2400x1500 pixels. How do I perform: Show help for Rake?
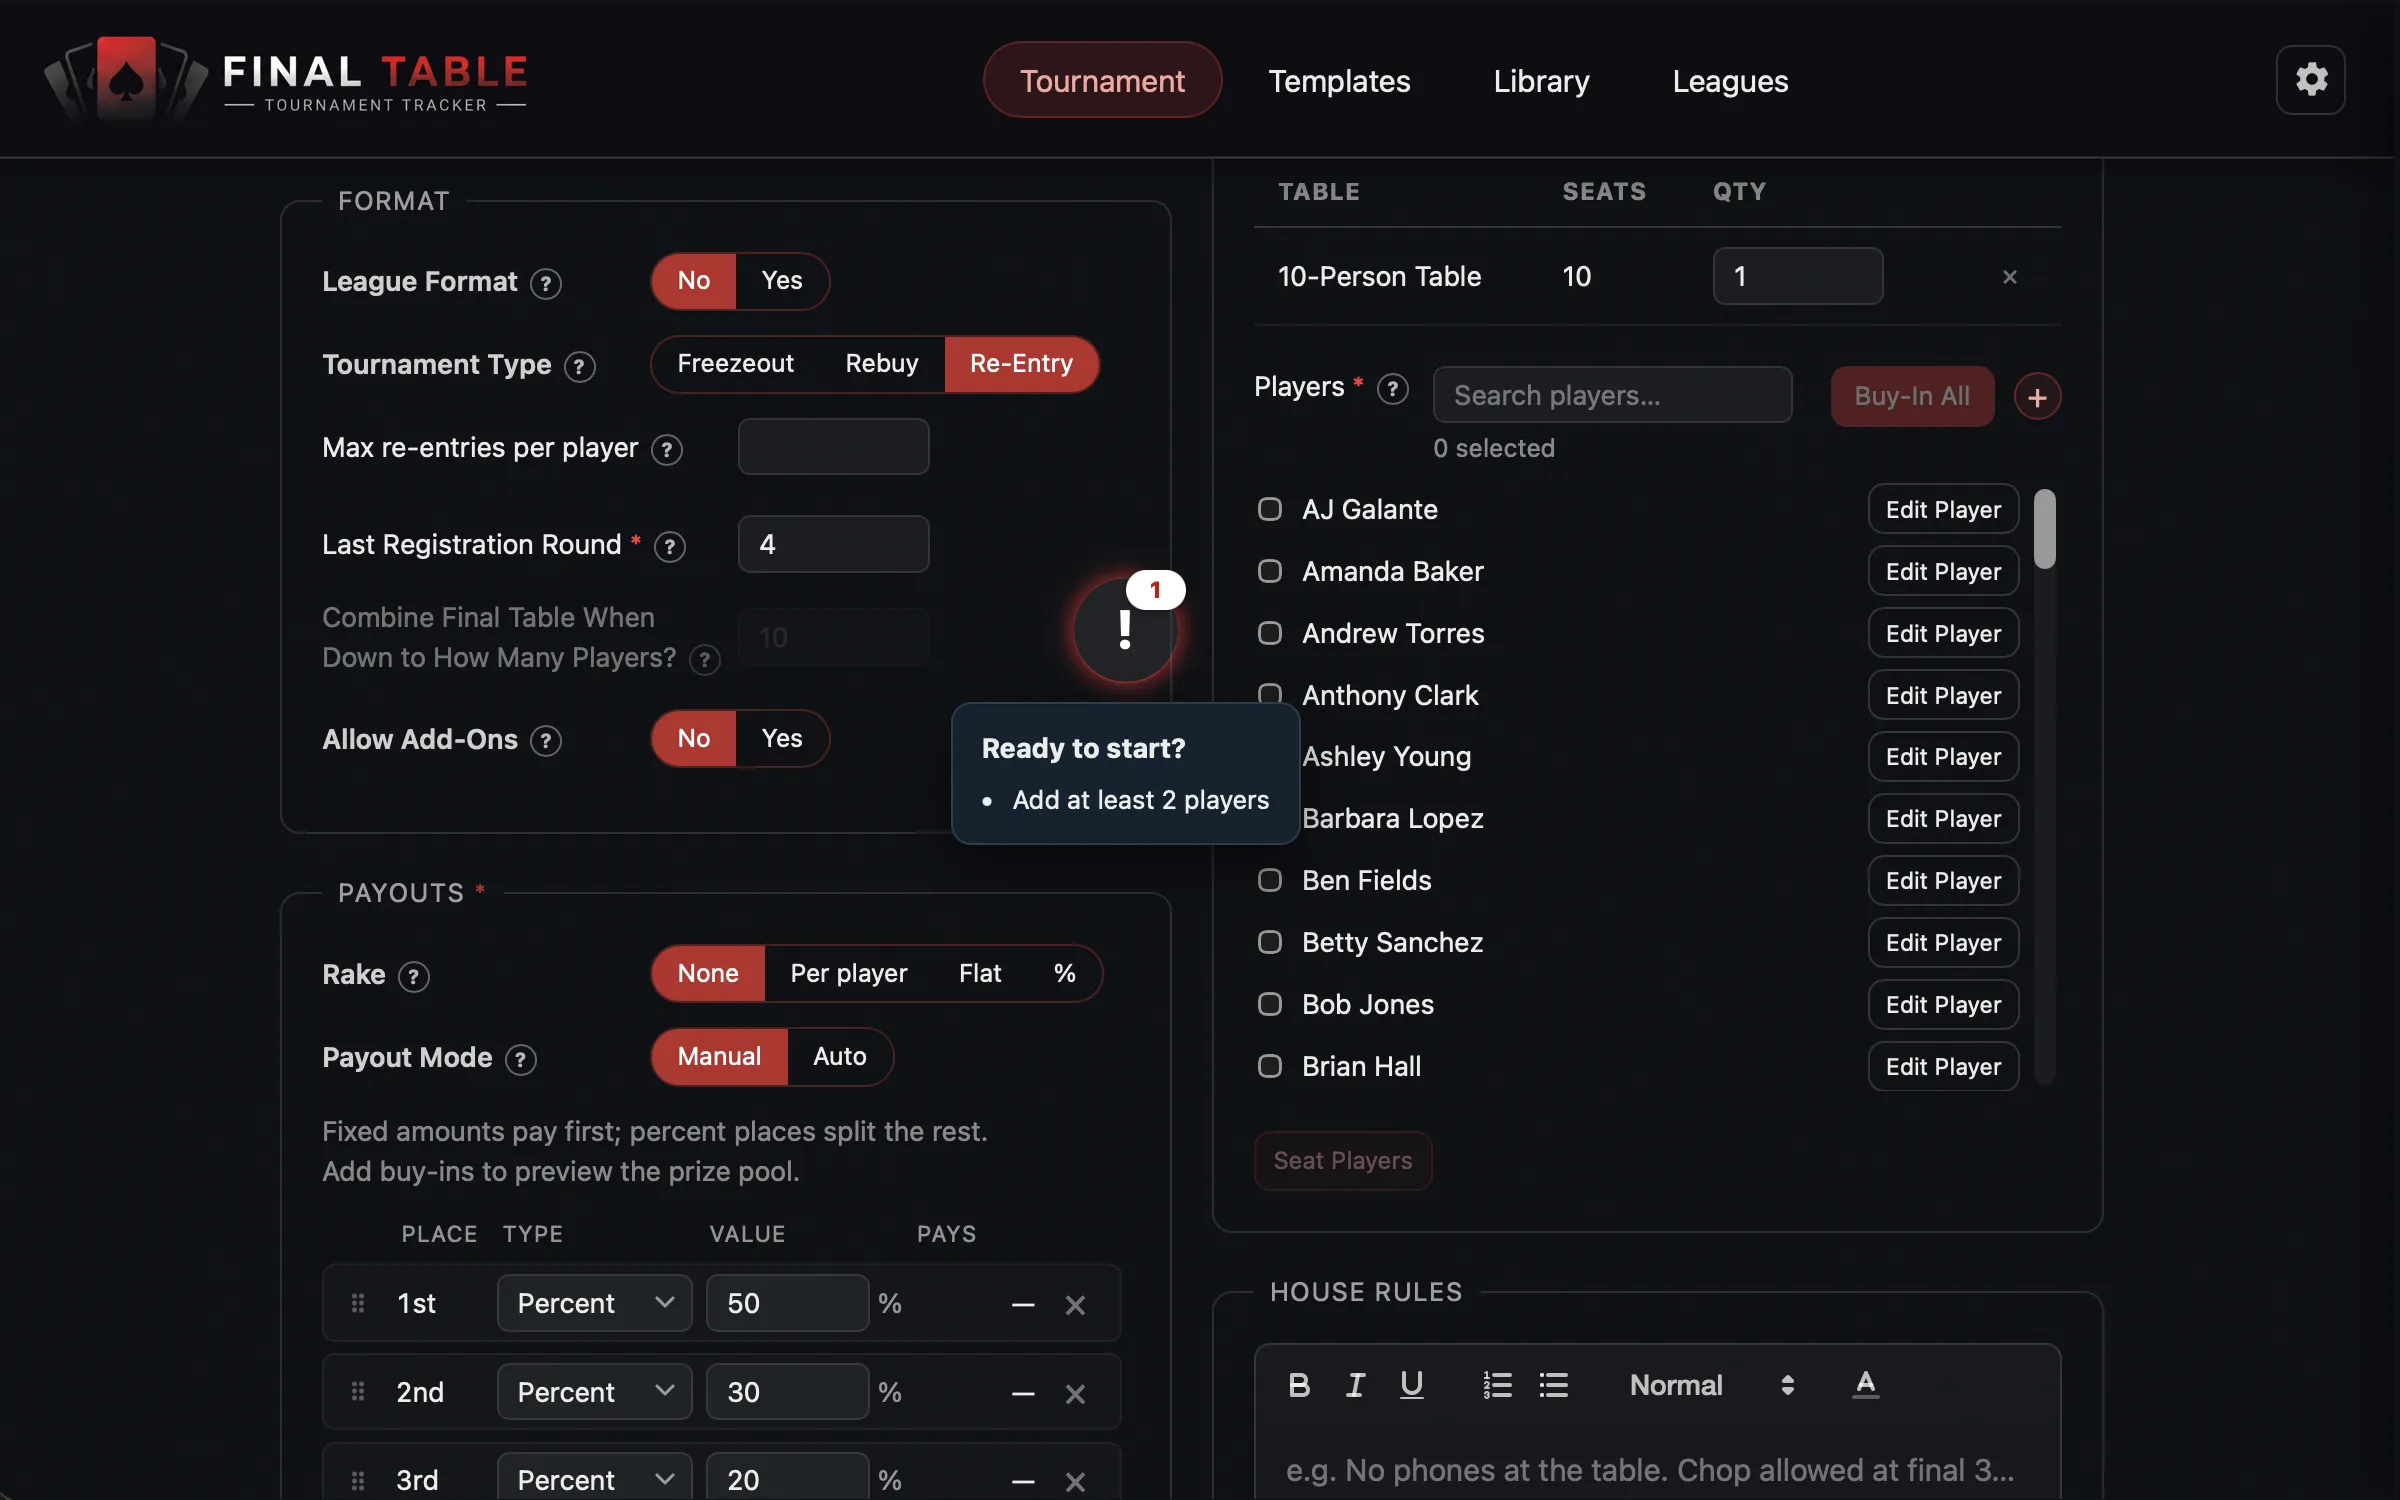[x=413, y=976]
